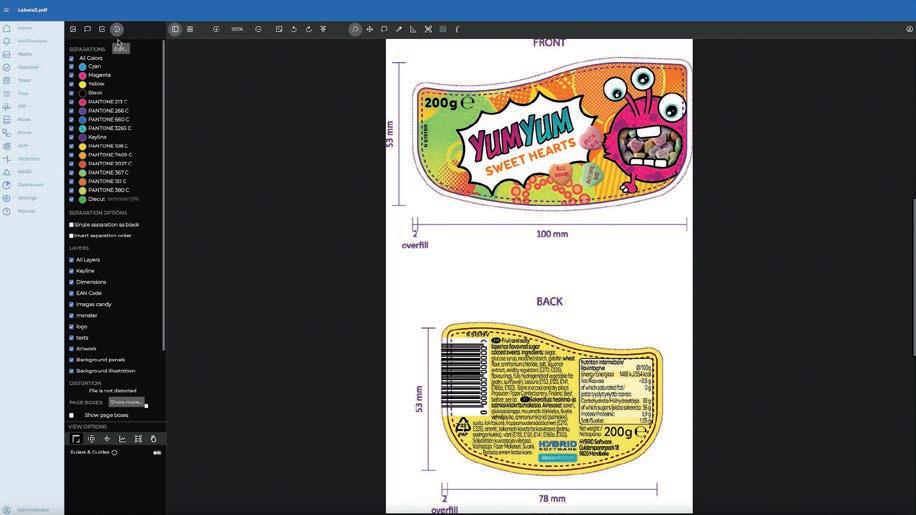Toggle the eye icon at top right
This screenshot has height=515, width=916.
pos(910,29)
